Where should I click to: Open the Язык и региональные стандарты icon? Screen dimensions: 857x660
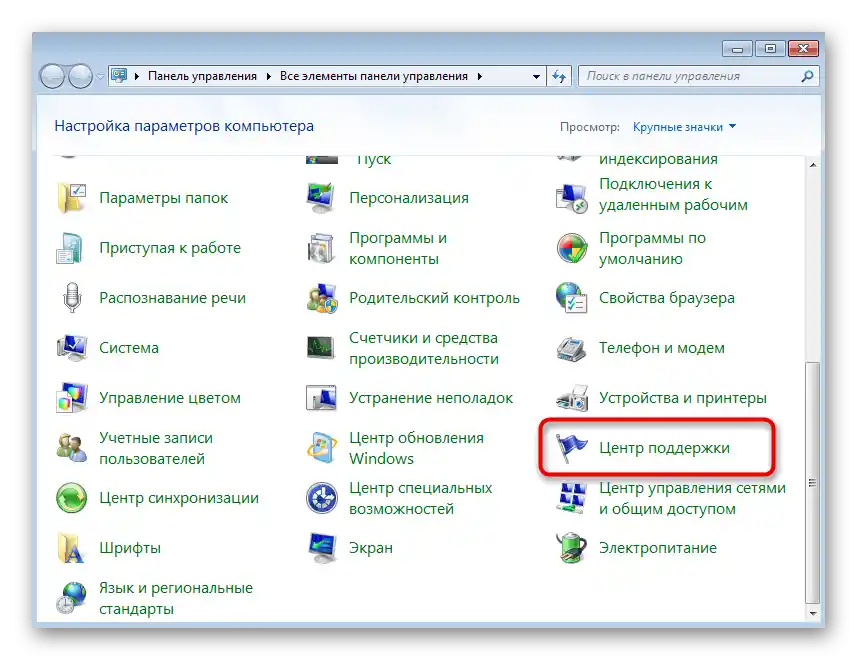tap(72, 598)
